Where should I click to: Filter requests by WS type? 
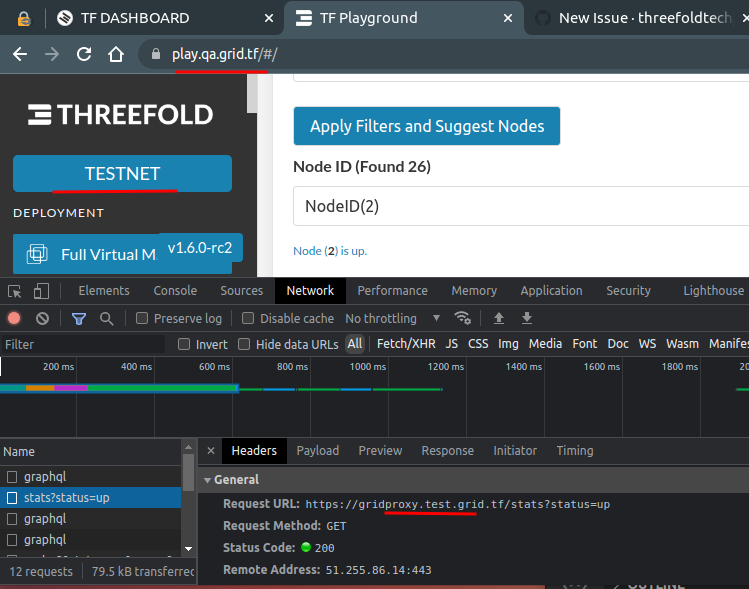647,344
